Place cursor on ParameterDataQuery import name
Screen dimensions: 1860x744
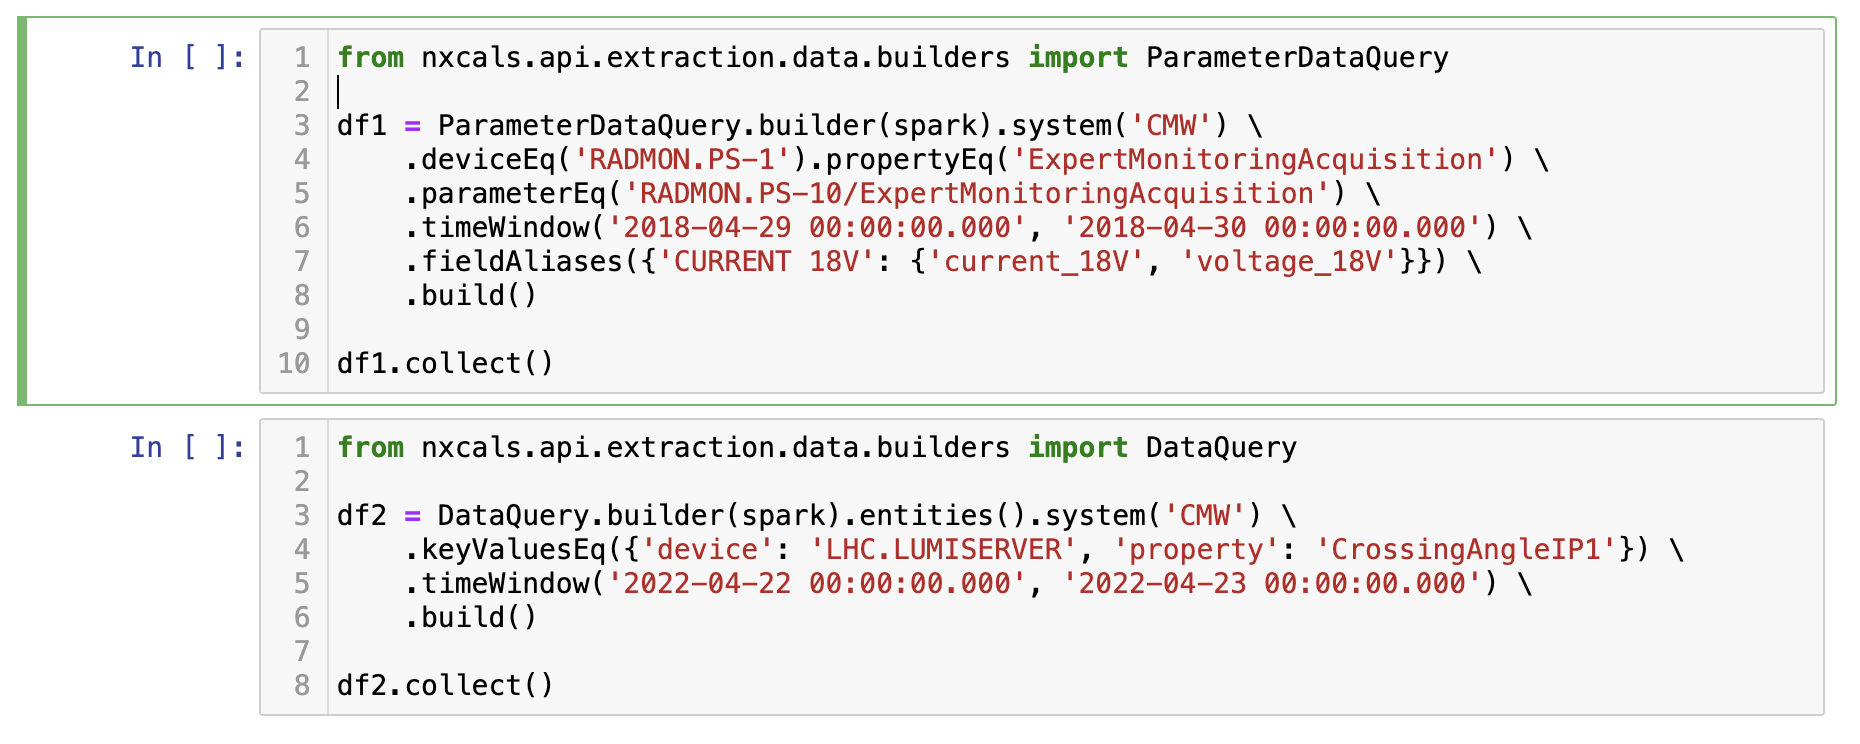pyautogui.click(x=1296, y=57)
